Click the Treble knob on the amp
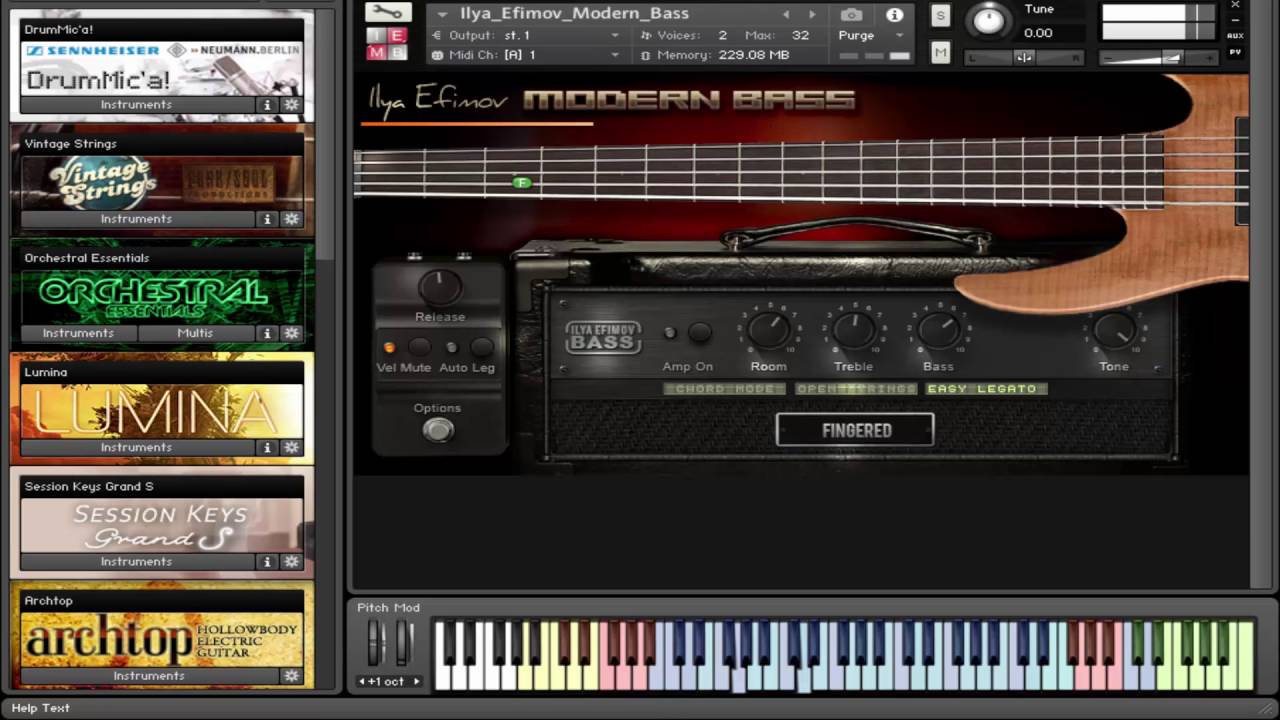Viewport: 1280px width, 720px height. click(x=853, y=329)
